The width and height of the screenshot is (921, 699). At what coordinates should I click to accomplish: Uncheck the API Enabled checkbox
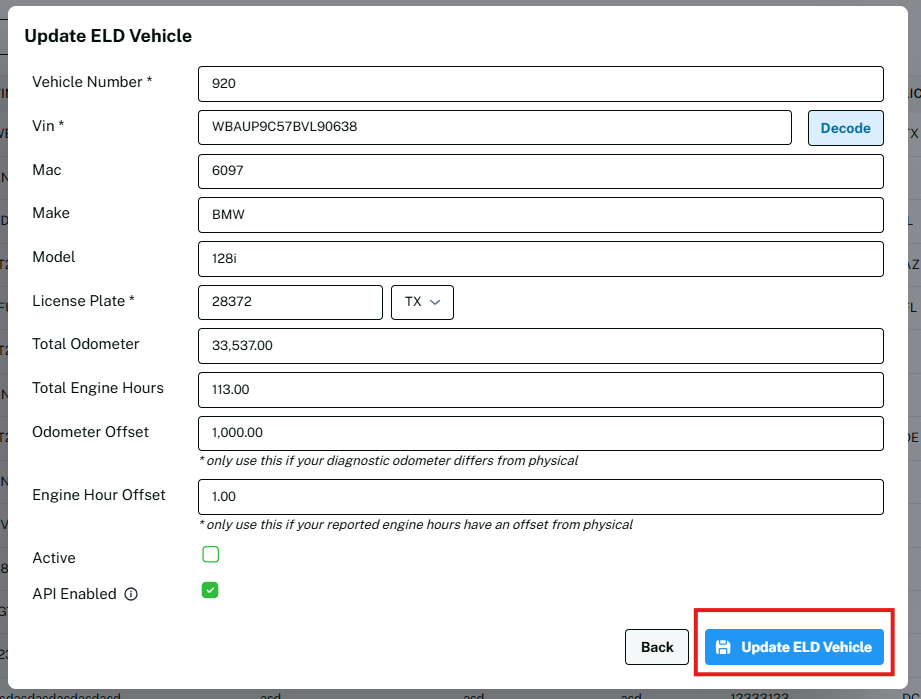(x=210, y=590)
